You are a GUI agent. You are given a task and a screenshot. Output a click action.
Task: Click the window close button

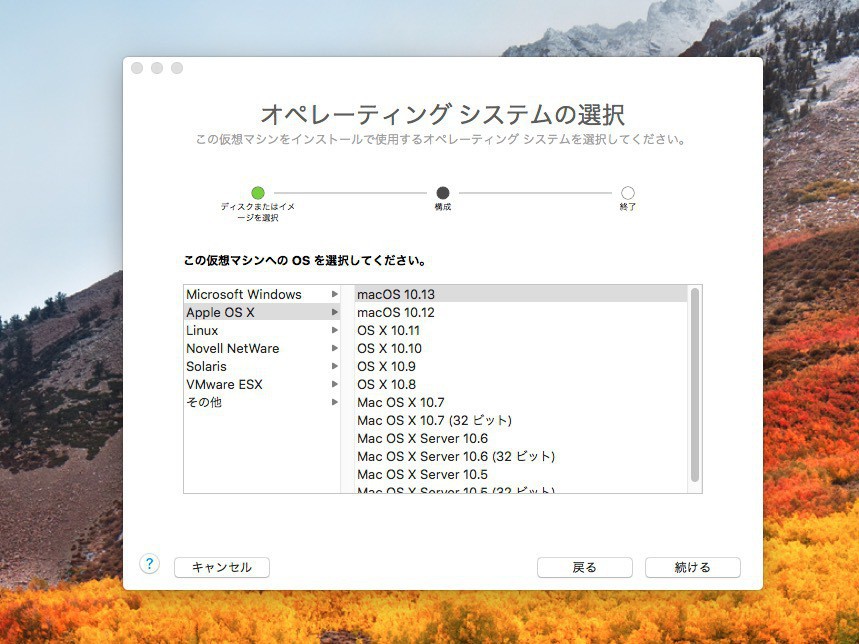pos(137,68)
